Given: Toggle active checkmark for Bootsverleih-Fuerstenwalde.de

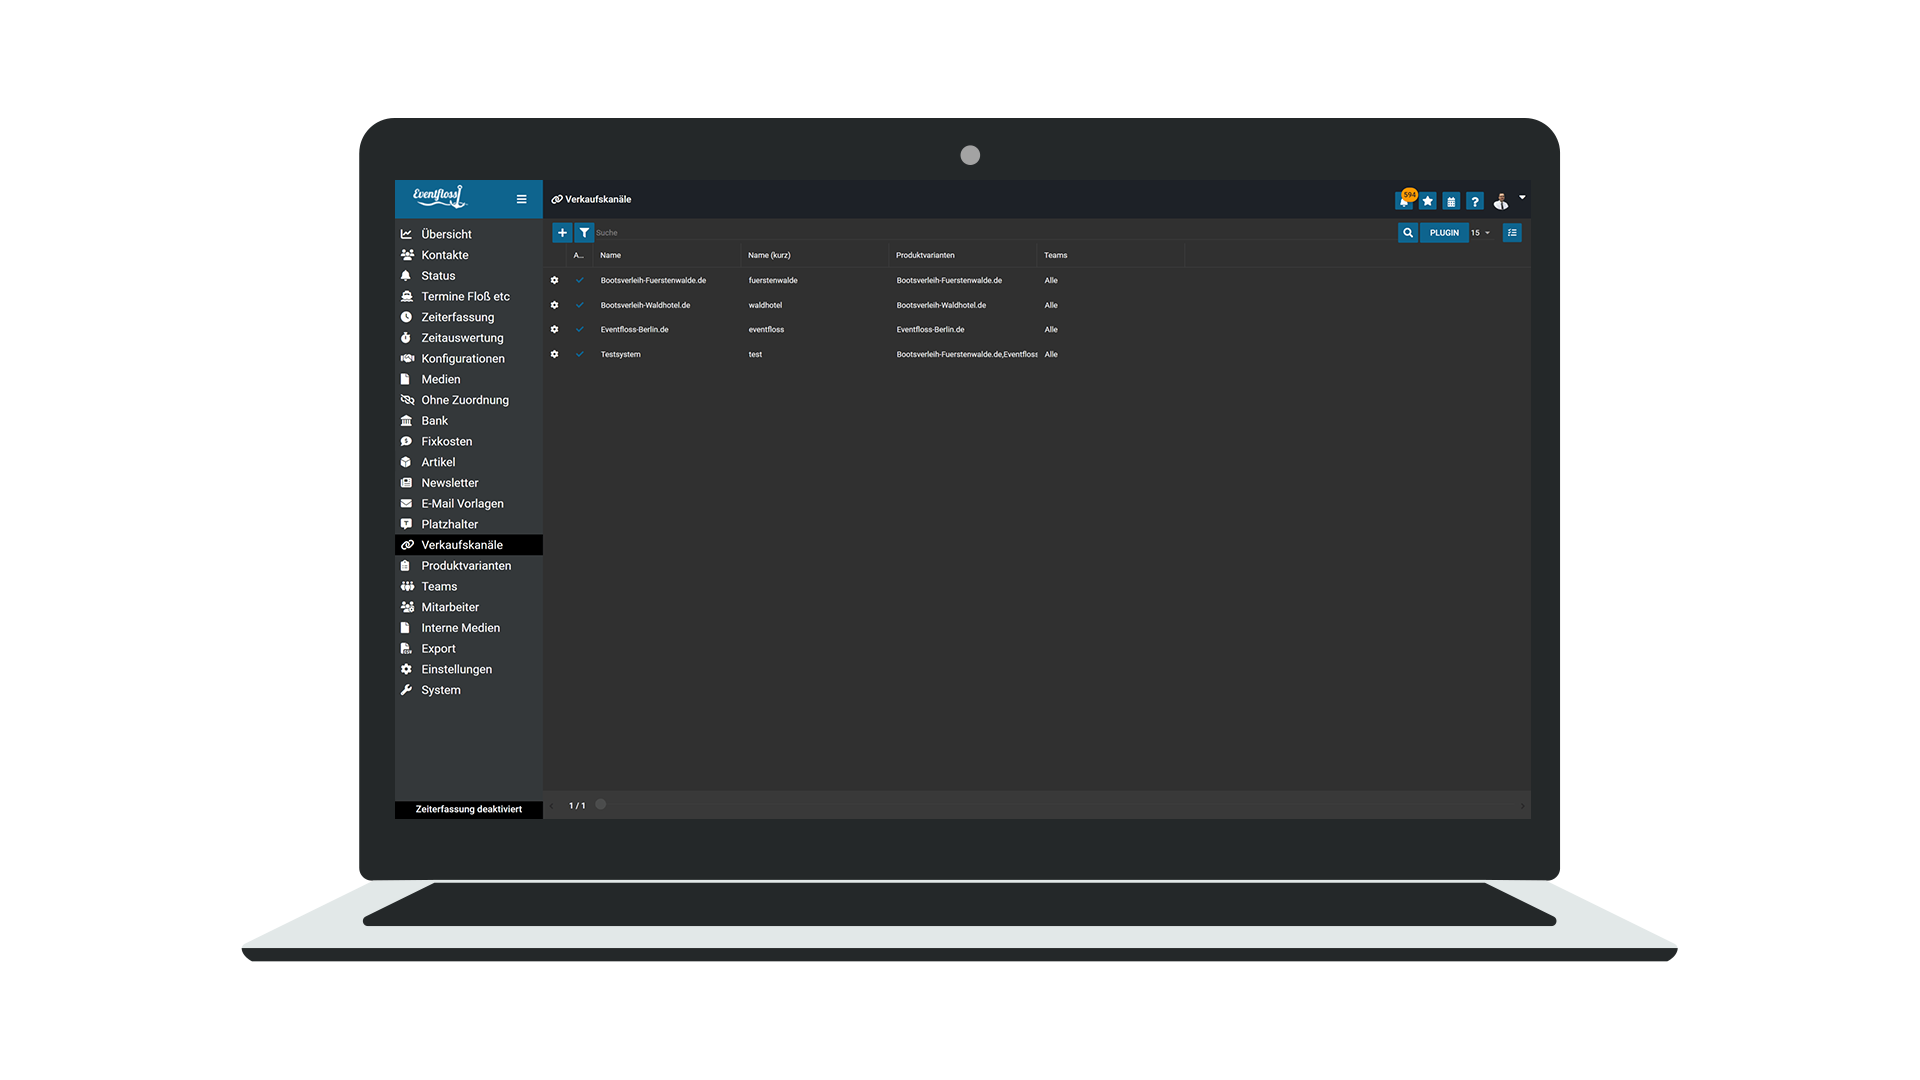Looking at the screenshot, I should click(579, 280).
